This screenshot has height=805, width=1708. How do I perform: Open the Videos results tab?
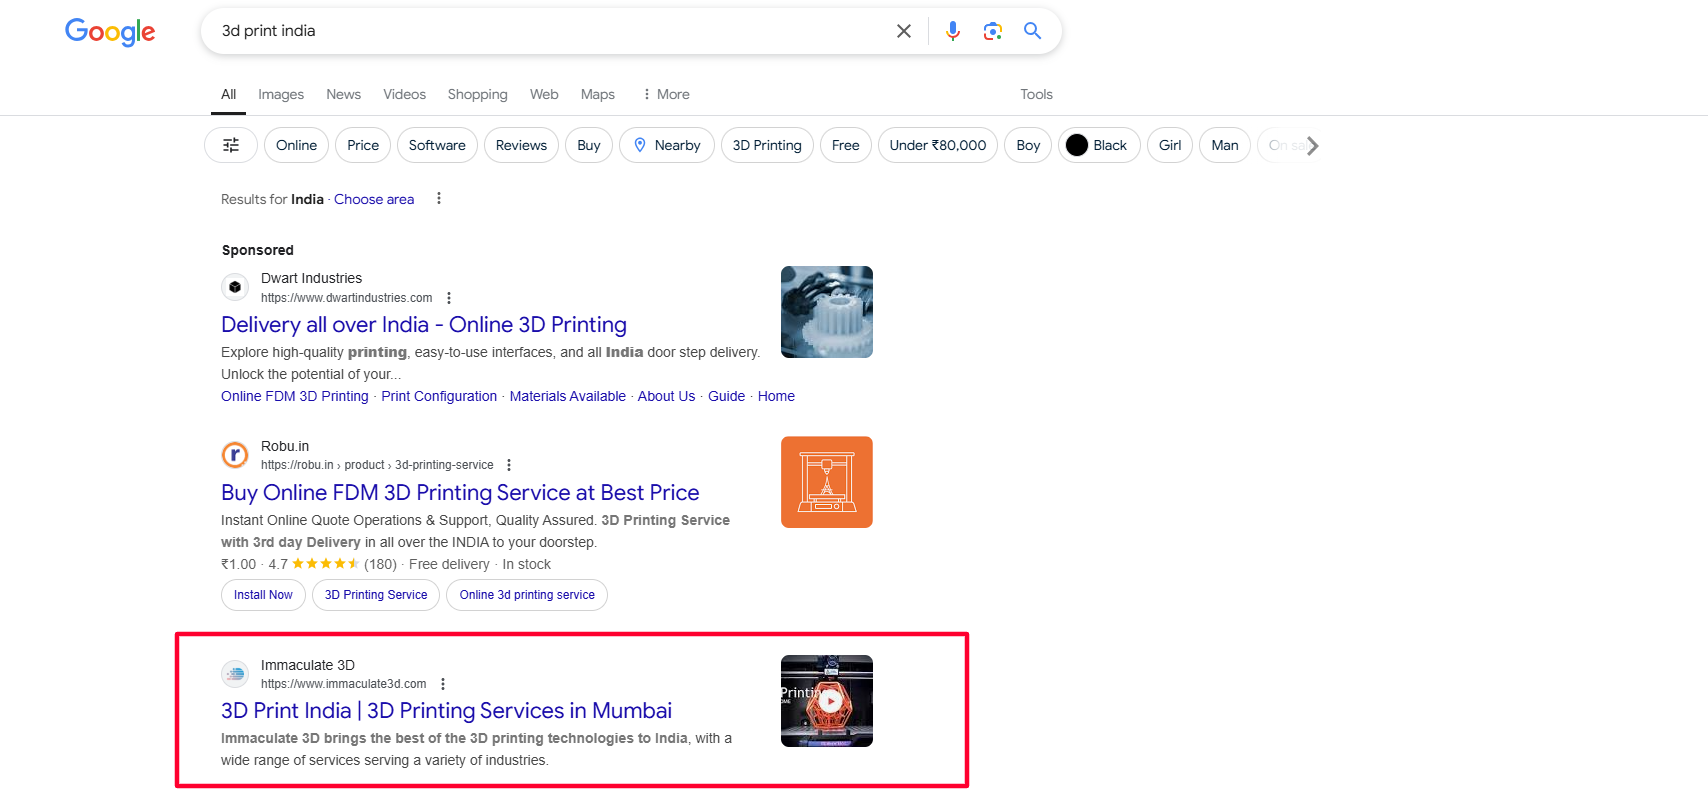pyautogui.click(x=404, y=94)
